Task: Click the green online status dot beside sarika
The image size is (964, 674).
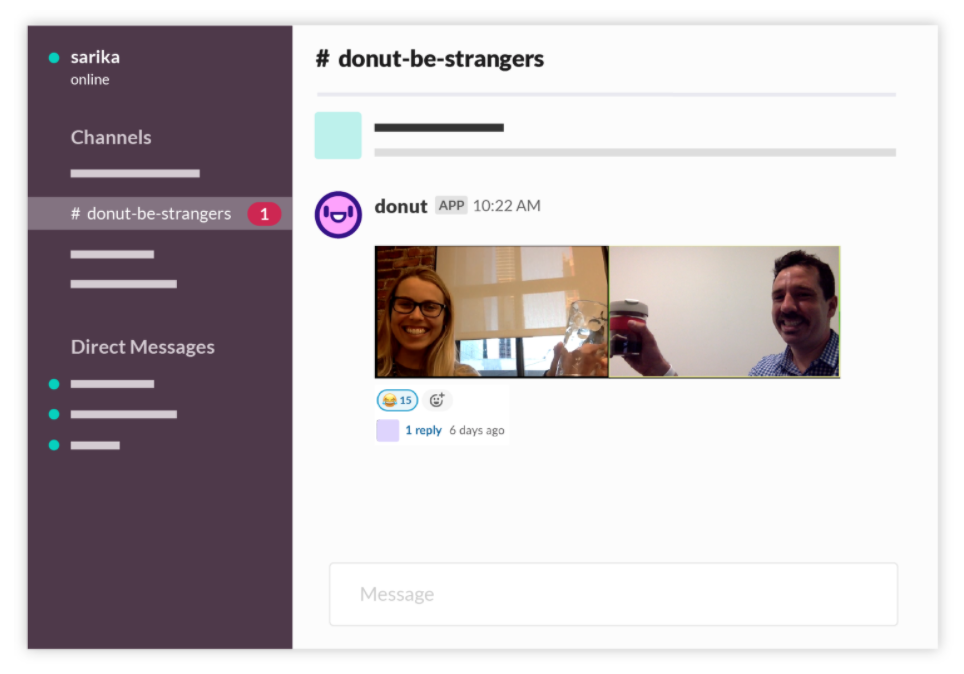Action: pyautogui.click(x=54, y=58)
